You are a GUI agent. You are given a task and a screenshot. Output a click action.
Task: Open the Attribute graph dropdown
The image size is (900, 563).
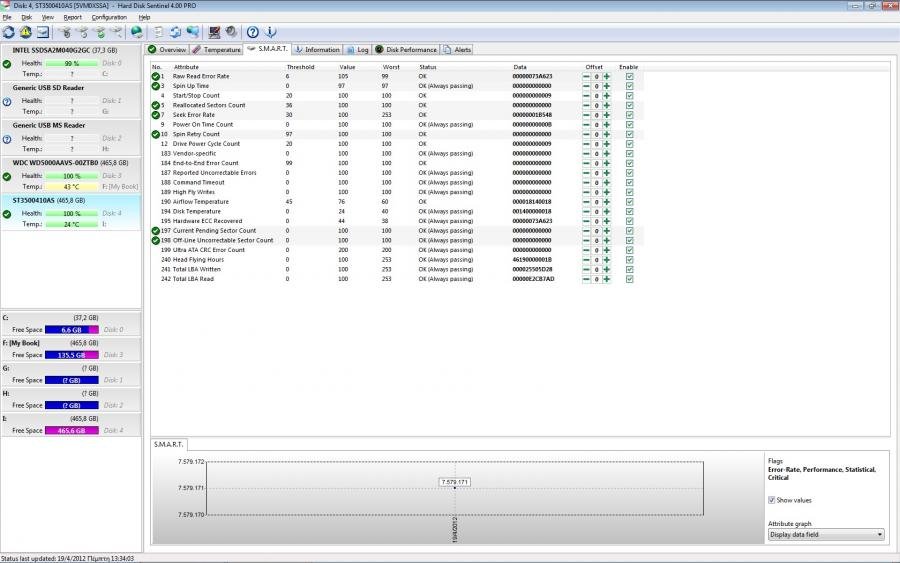(x=826, y=535)
